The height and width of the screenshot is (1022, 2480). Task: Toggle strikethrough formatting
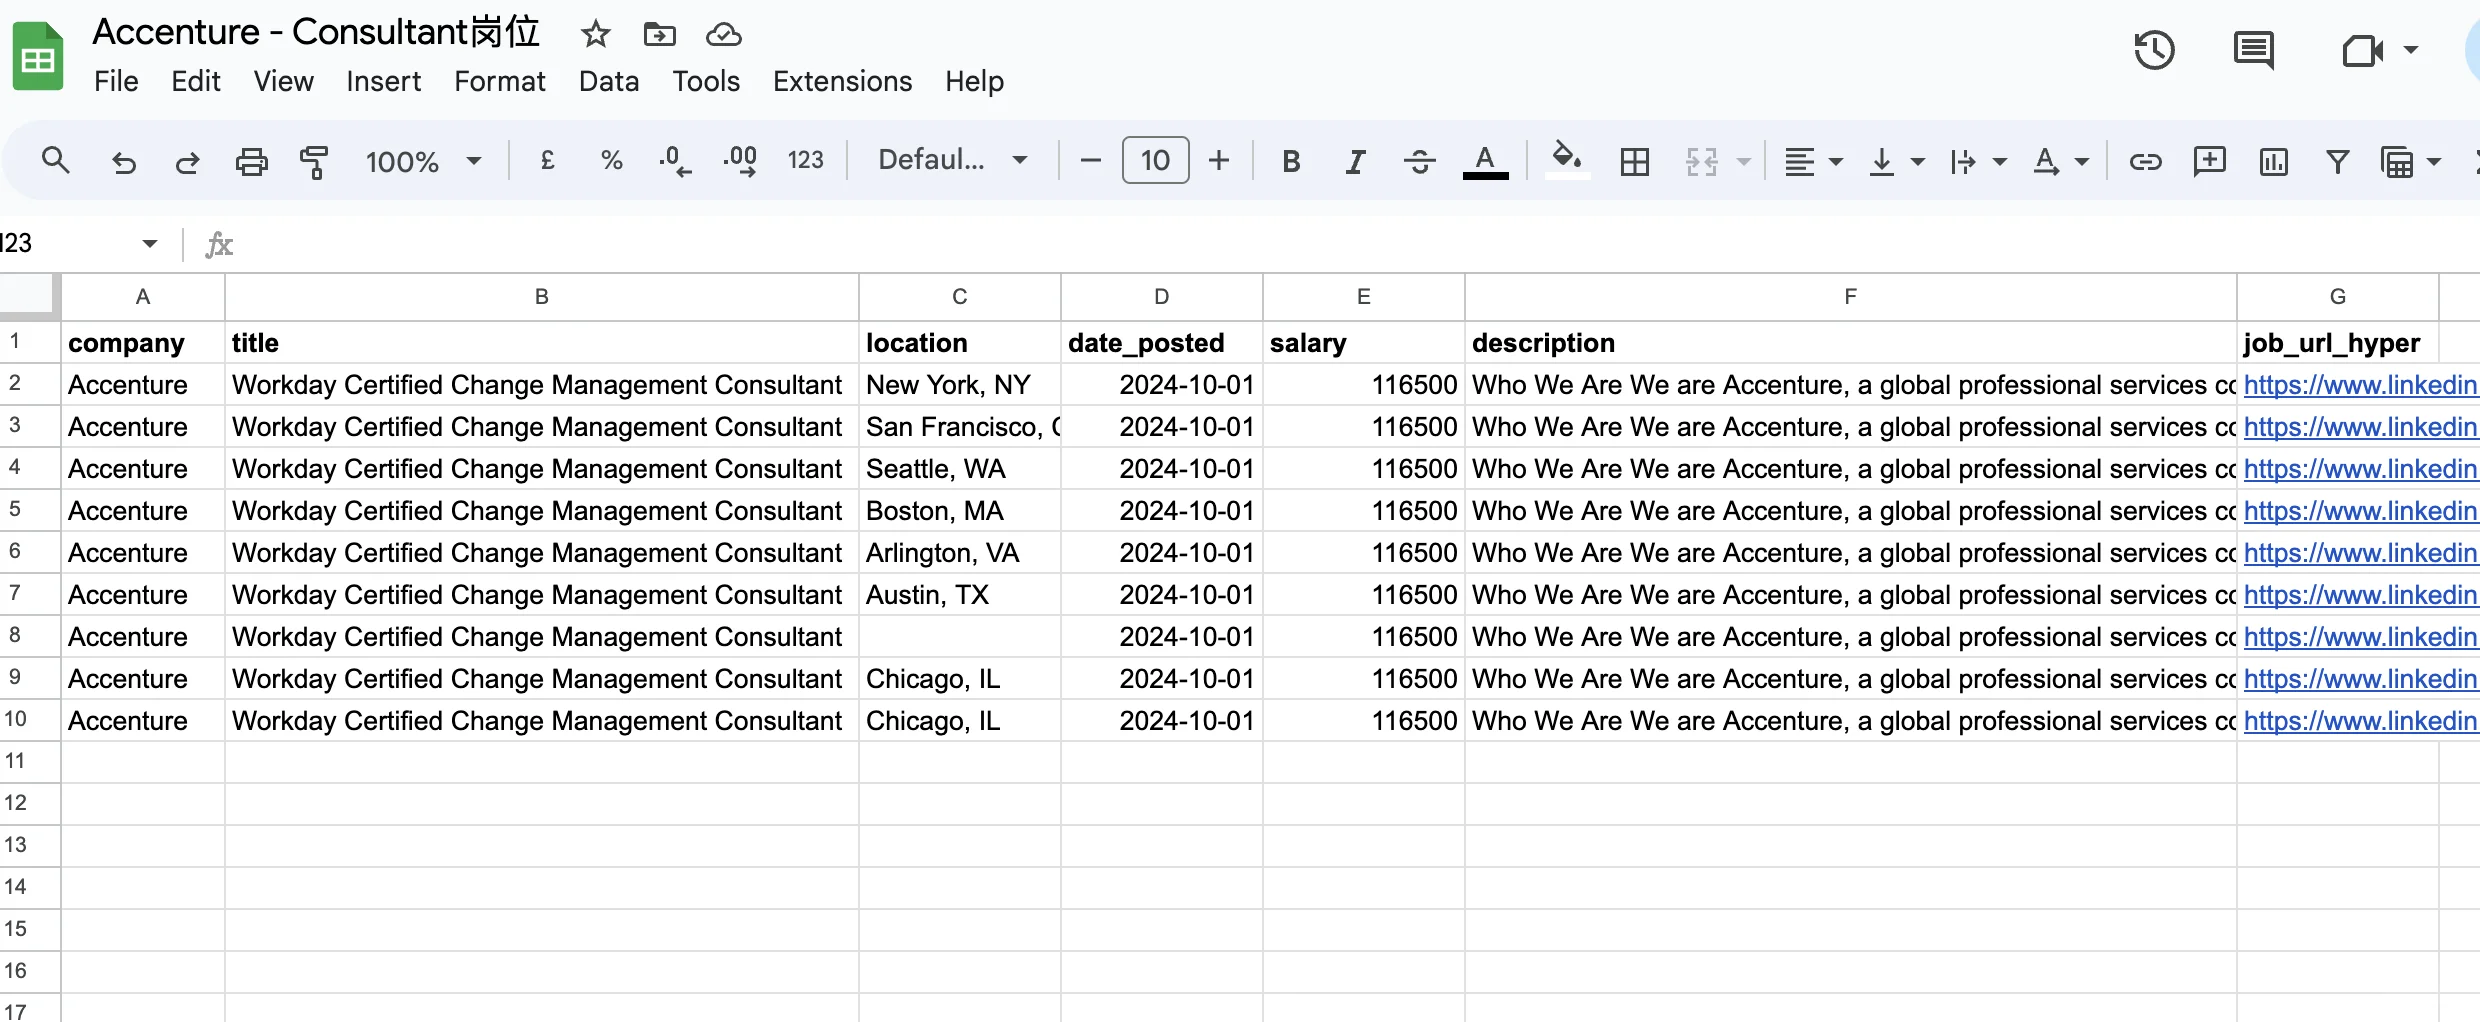tap(1419, 161)
